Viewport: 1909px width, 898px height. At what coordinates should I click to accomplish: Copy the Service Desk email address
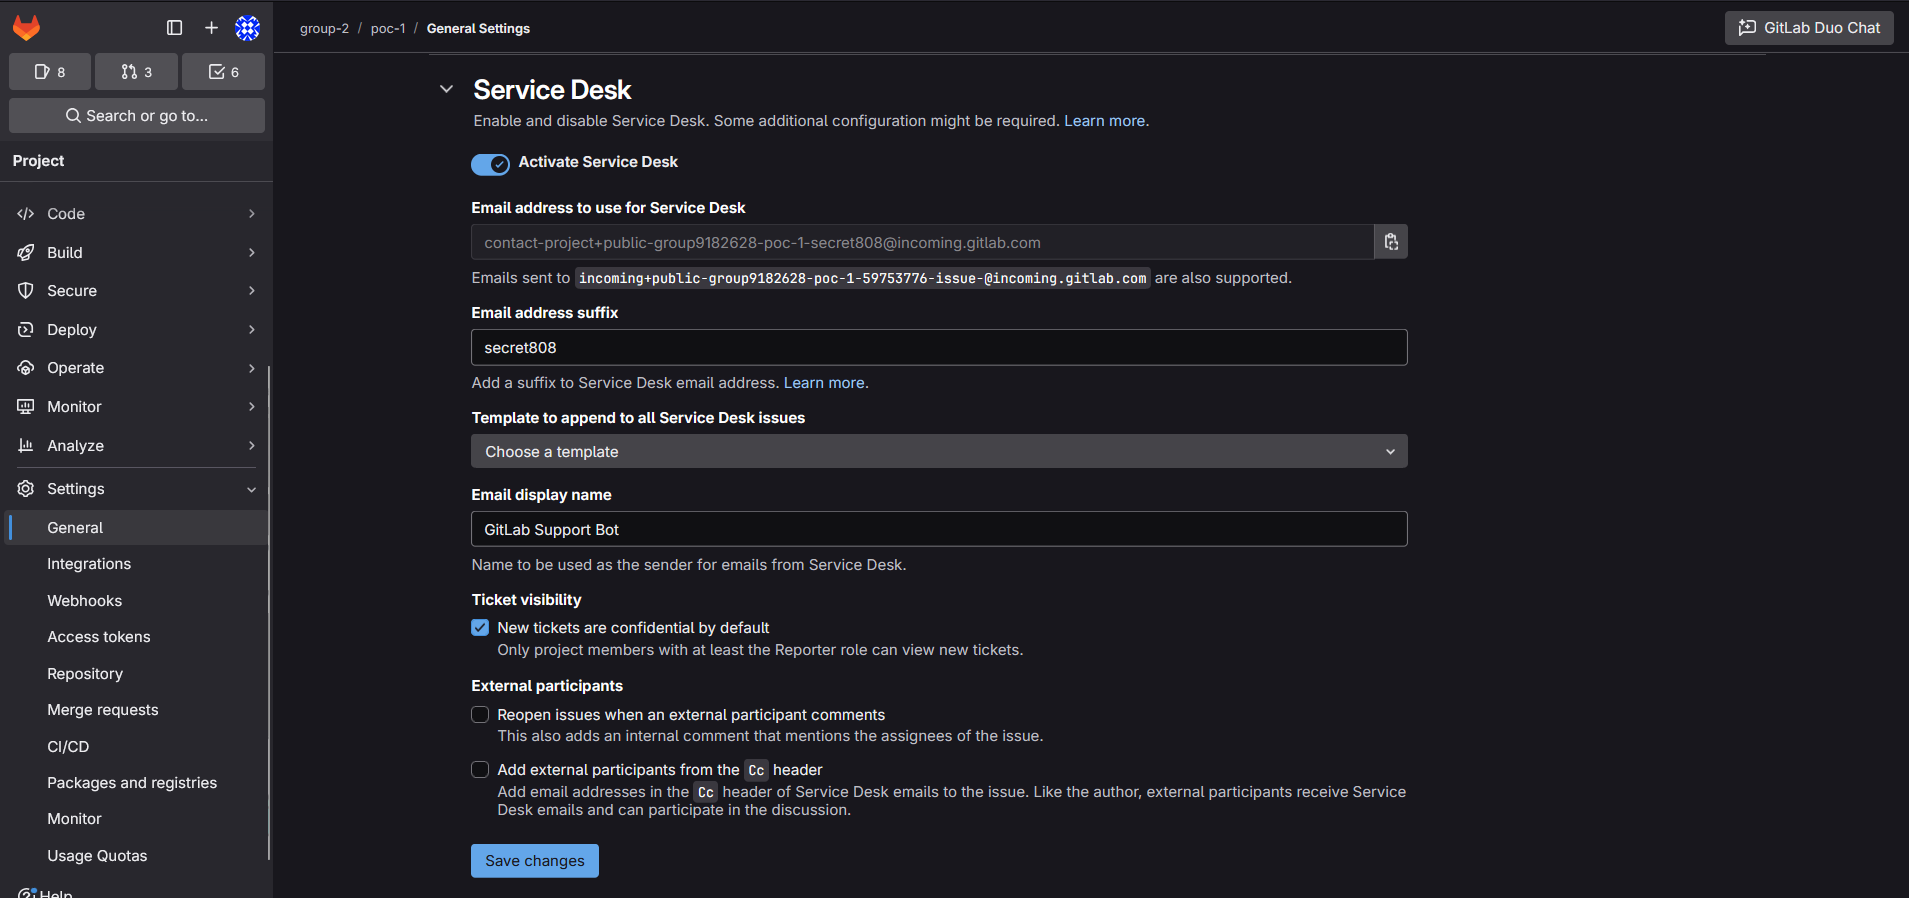[x=1390, y=242]
